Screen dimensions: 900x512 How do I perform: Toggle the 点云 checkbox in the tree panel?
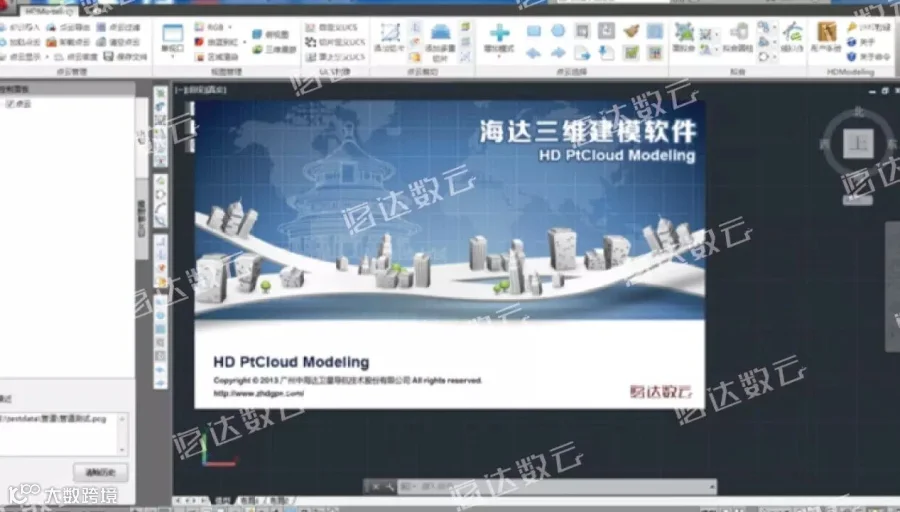[x=10, y=104]
